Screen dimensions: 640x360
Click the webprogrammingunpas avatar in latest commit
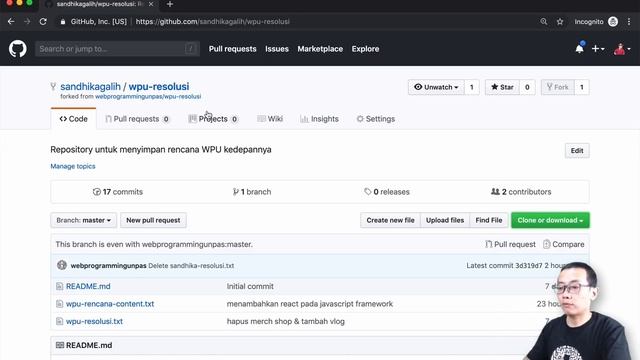click(62, 265)
